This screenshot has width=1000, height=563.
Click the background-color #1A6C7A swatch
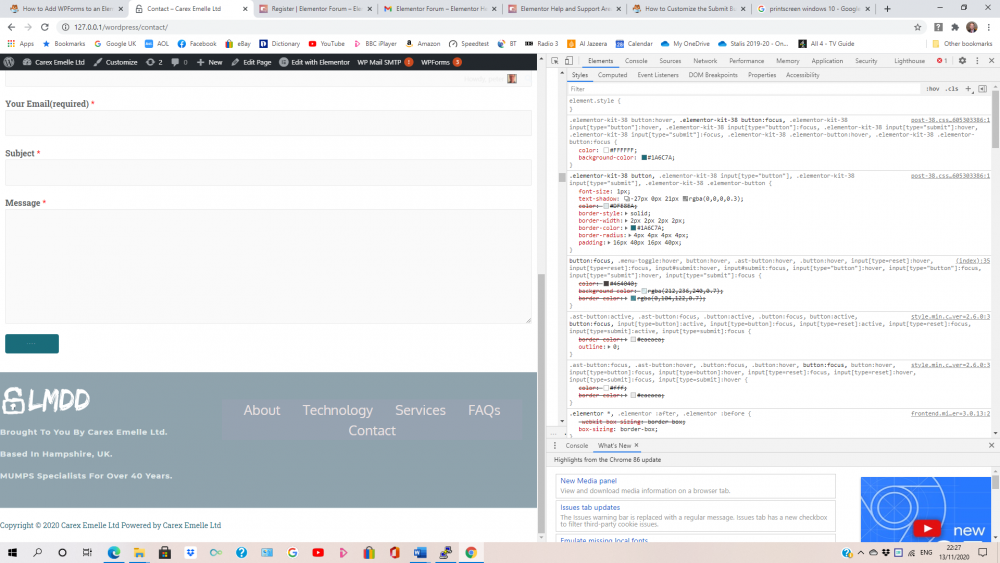click(x=644, y=157)
